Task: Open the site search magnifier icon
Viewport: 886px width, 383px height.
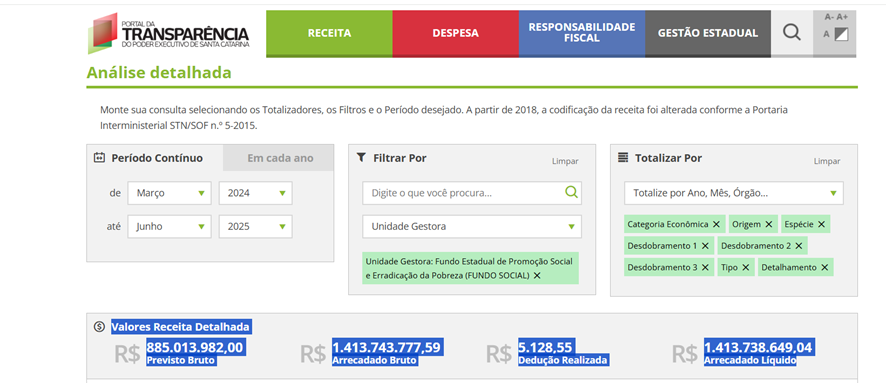Action: 792,33
